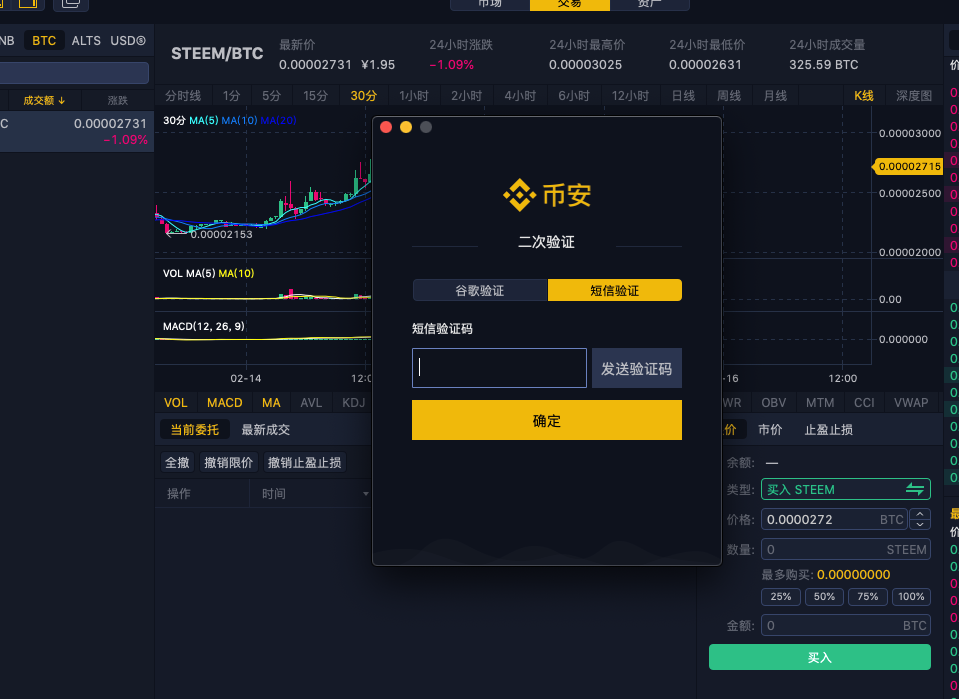Set chart interval to 月线

coord(775,96)
